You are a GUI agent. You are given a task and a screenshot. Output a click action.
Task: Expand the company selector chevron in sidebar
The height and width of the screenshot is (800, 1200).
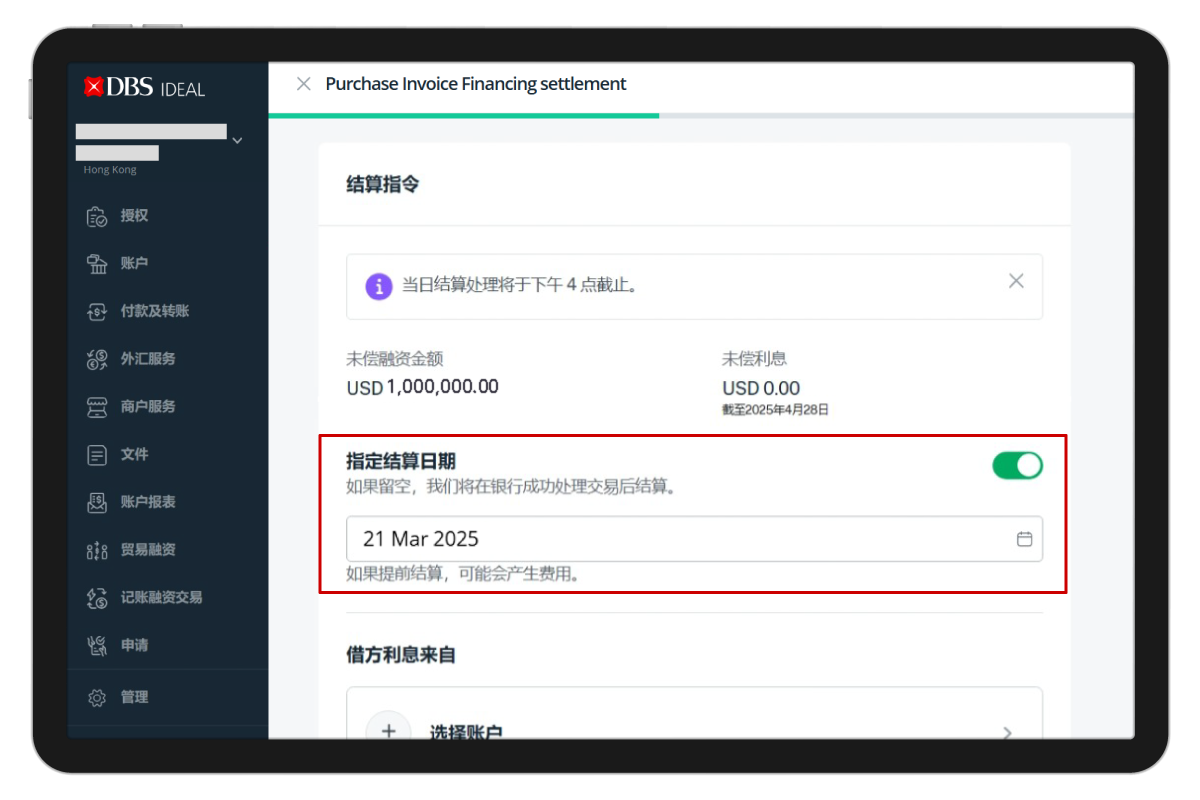(x=237, y=141)
